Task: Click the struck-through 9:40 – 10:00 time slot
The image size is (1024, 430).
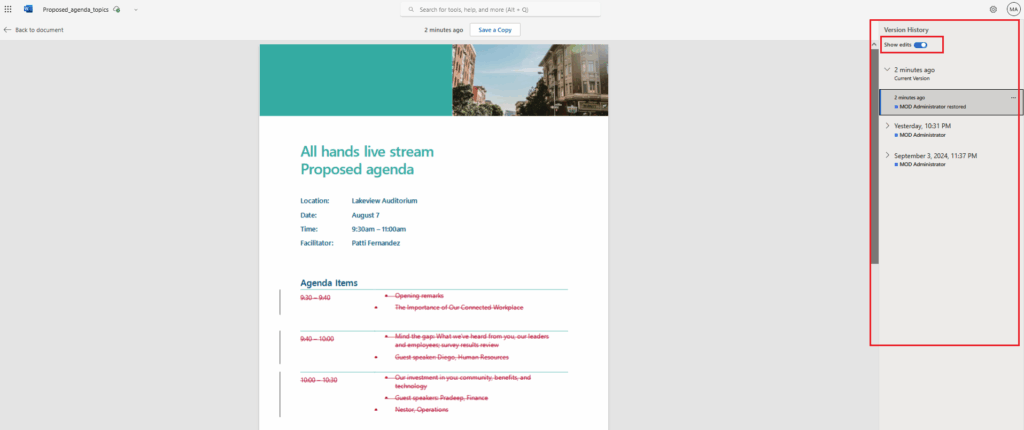Action: pos(317,339)
